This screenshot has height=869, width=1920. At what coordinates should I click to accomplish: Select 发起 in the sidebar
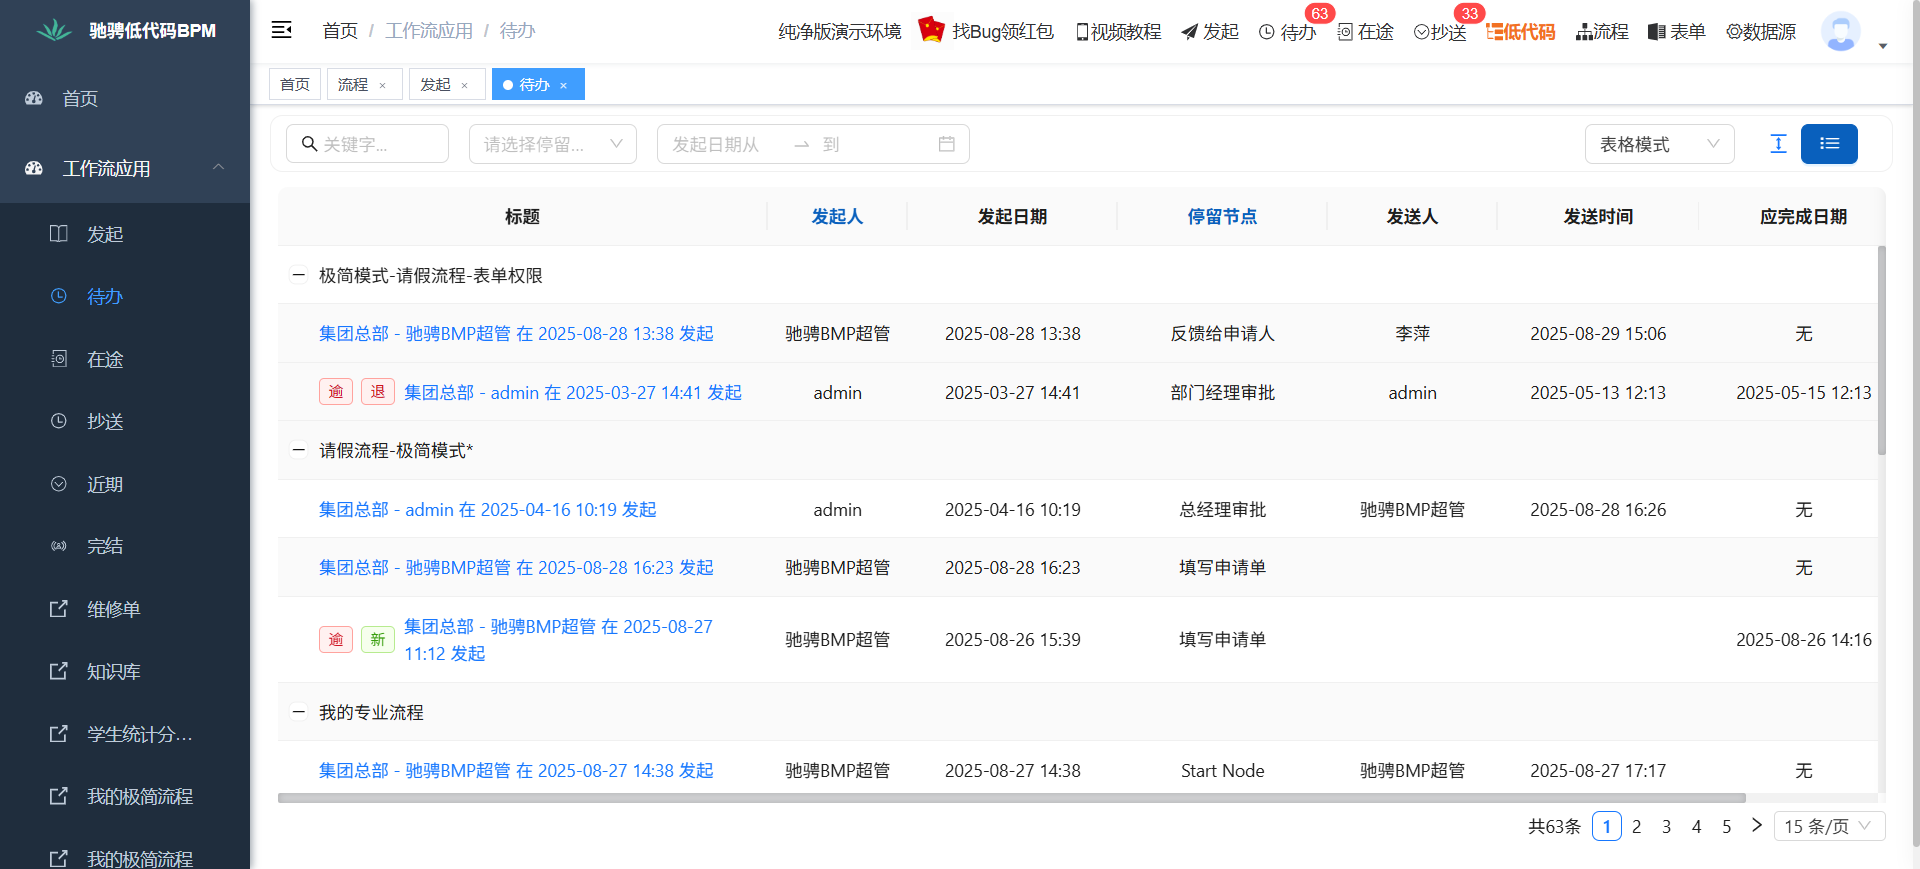[125, 234]
